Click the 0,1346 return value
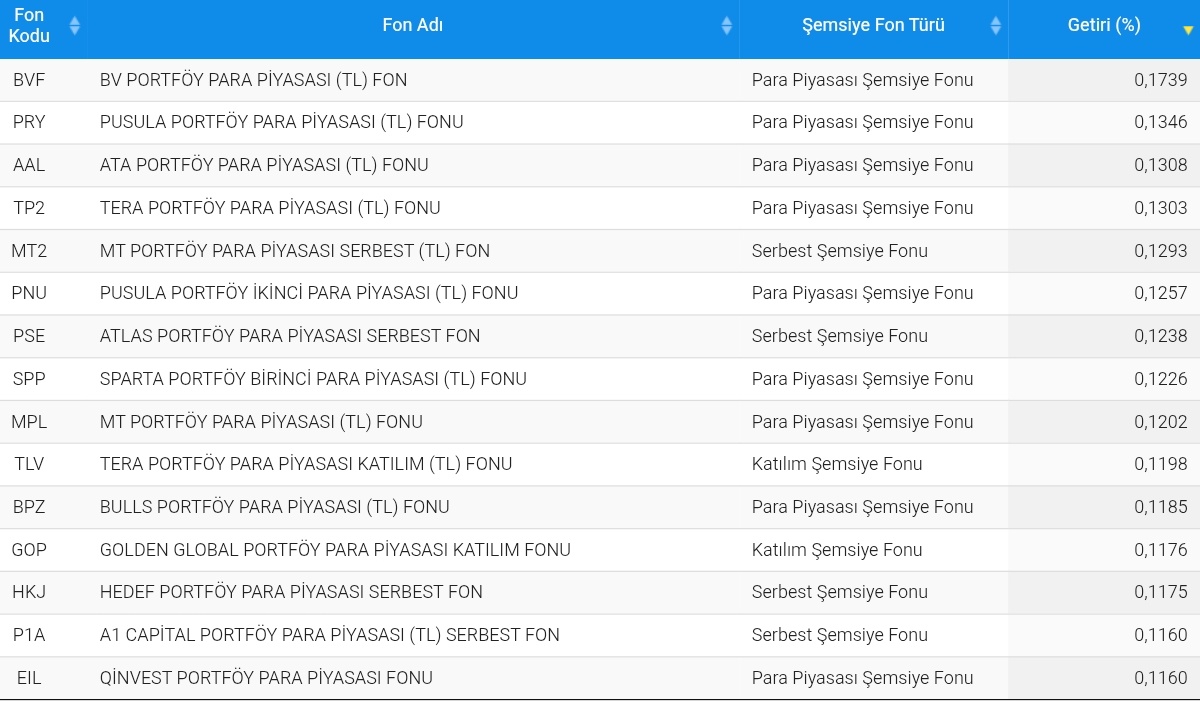 (x=1161, y=122)
